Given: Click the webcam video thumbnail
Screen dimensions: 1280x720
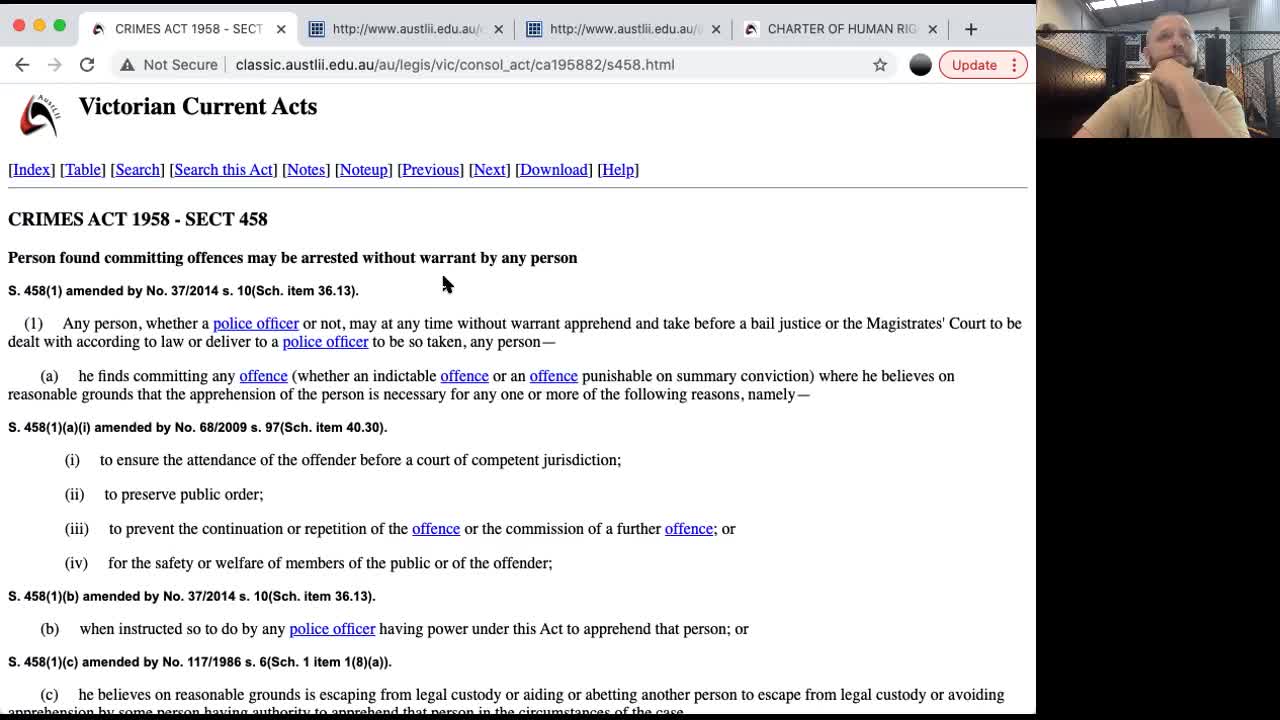Looking at the screenshot, I should 1158,69.
